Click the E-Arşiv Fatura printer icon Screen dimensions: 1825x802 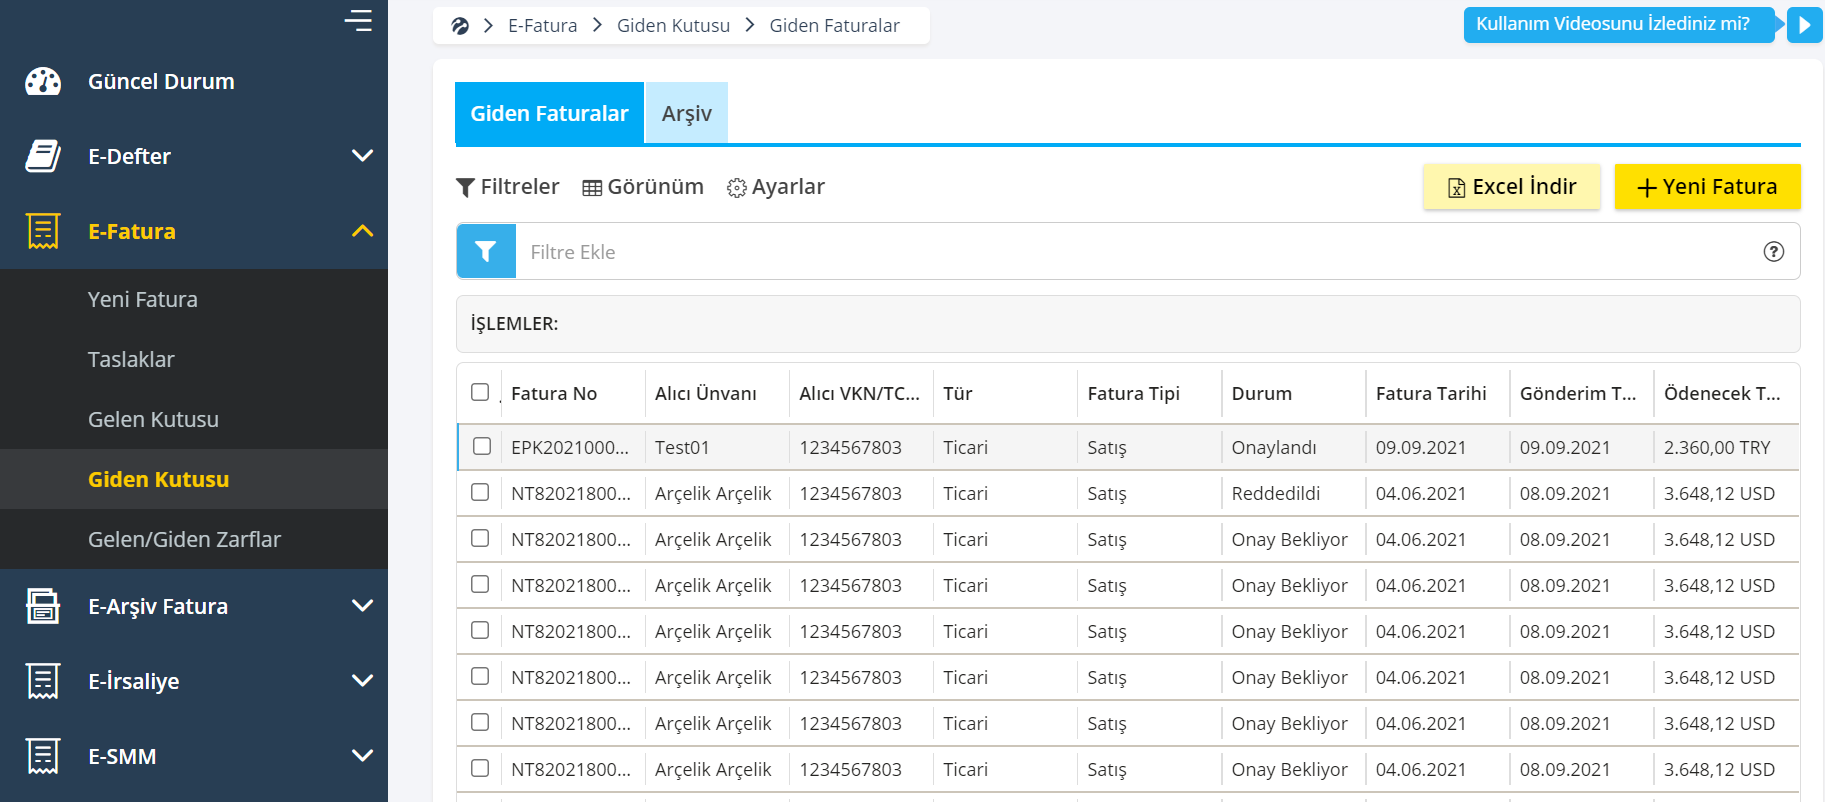[x=43, y=606]
